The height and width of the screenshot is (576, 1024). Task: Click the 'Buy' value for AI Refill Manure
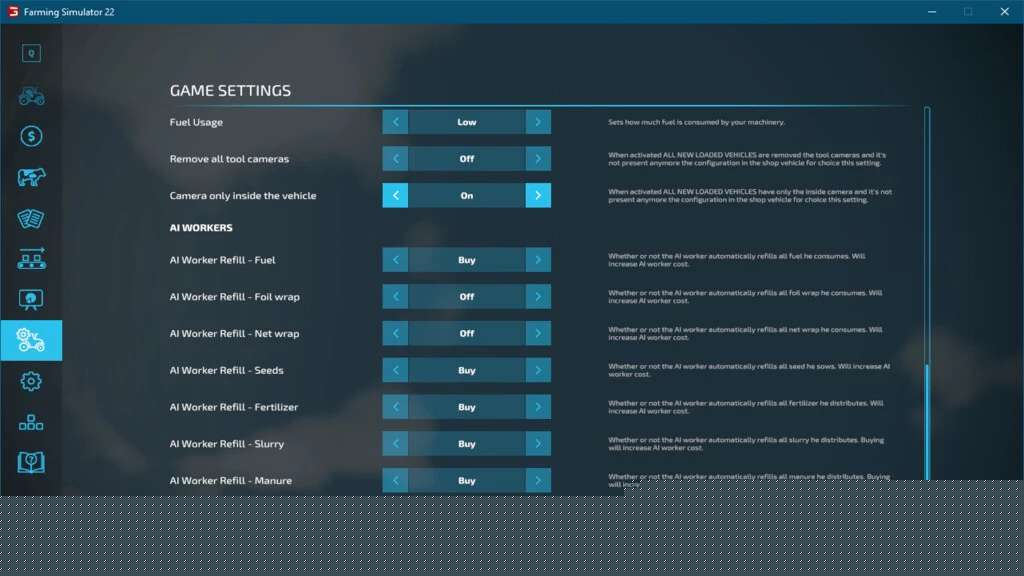(467, 481)
